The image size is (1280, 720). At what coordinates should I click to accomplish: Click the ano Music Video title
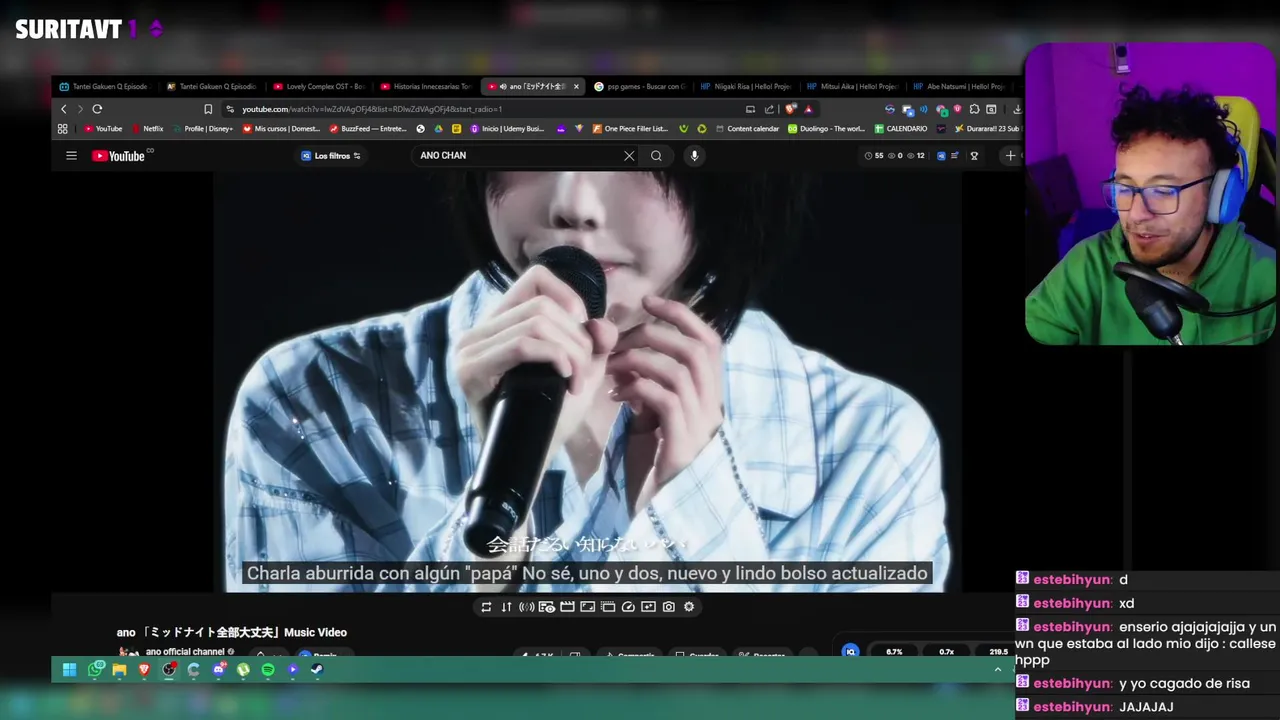(x=232, y=633)
